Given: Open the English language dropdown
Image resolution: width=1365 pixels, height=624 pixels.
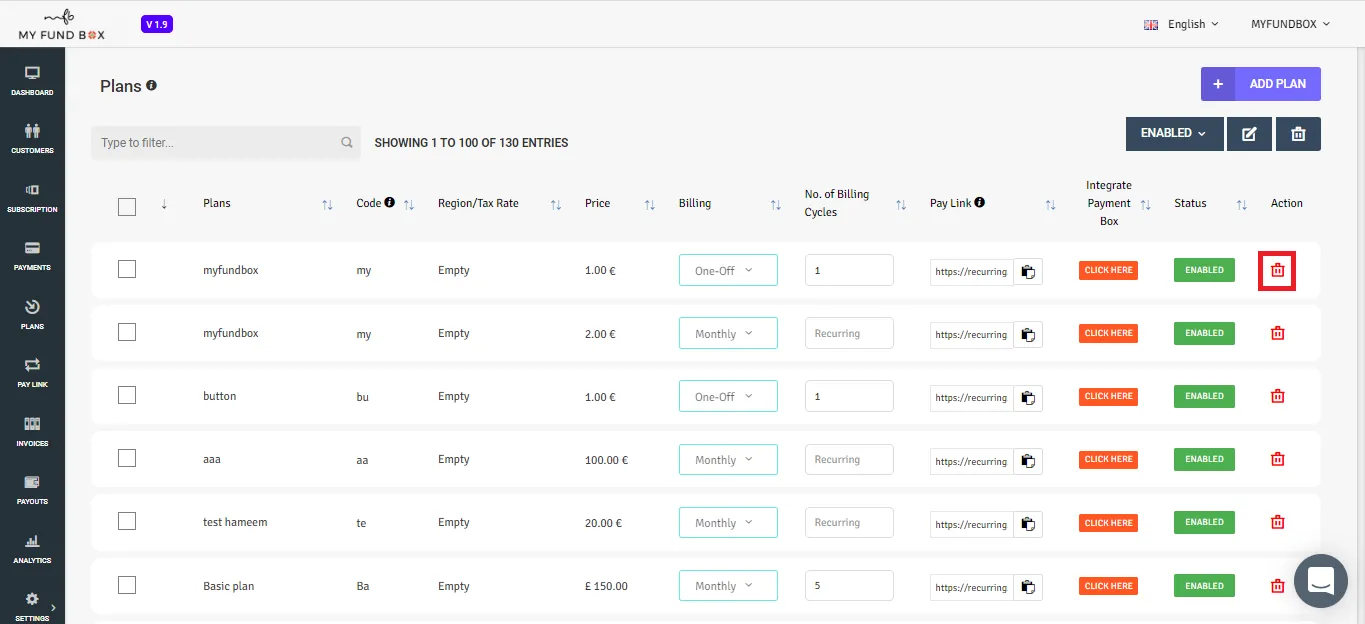Looking at the screenshot, I should [1181, 24].
